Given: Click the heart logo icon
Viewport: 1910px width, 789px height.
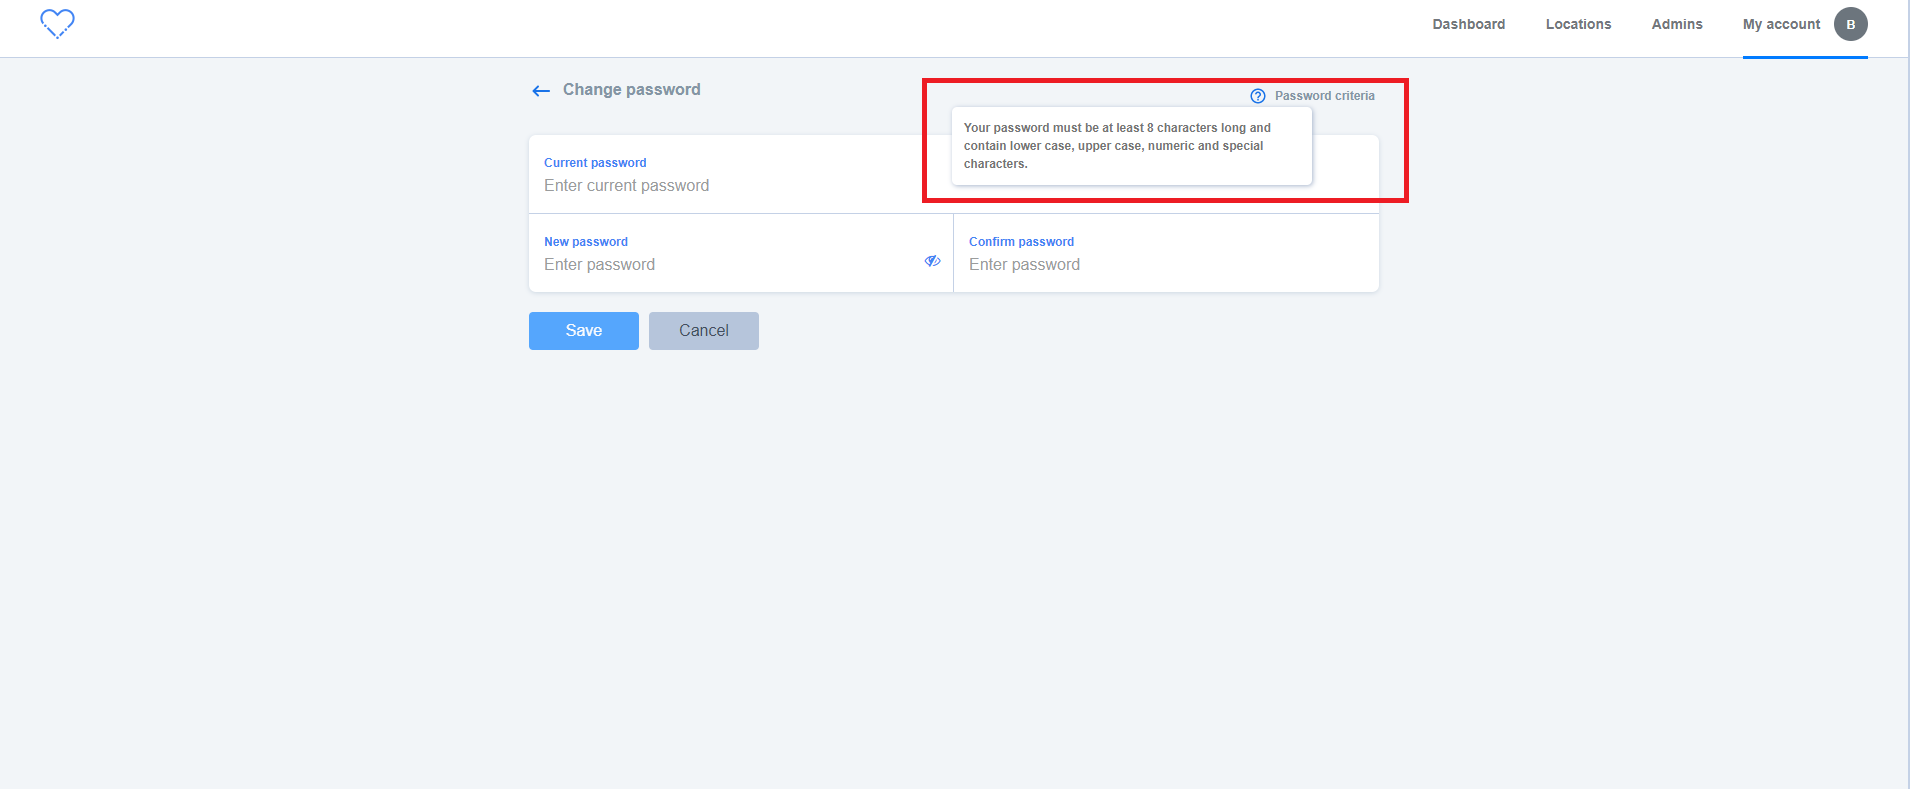Looking at the screenshot, I should [x=57, y=23].
